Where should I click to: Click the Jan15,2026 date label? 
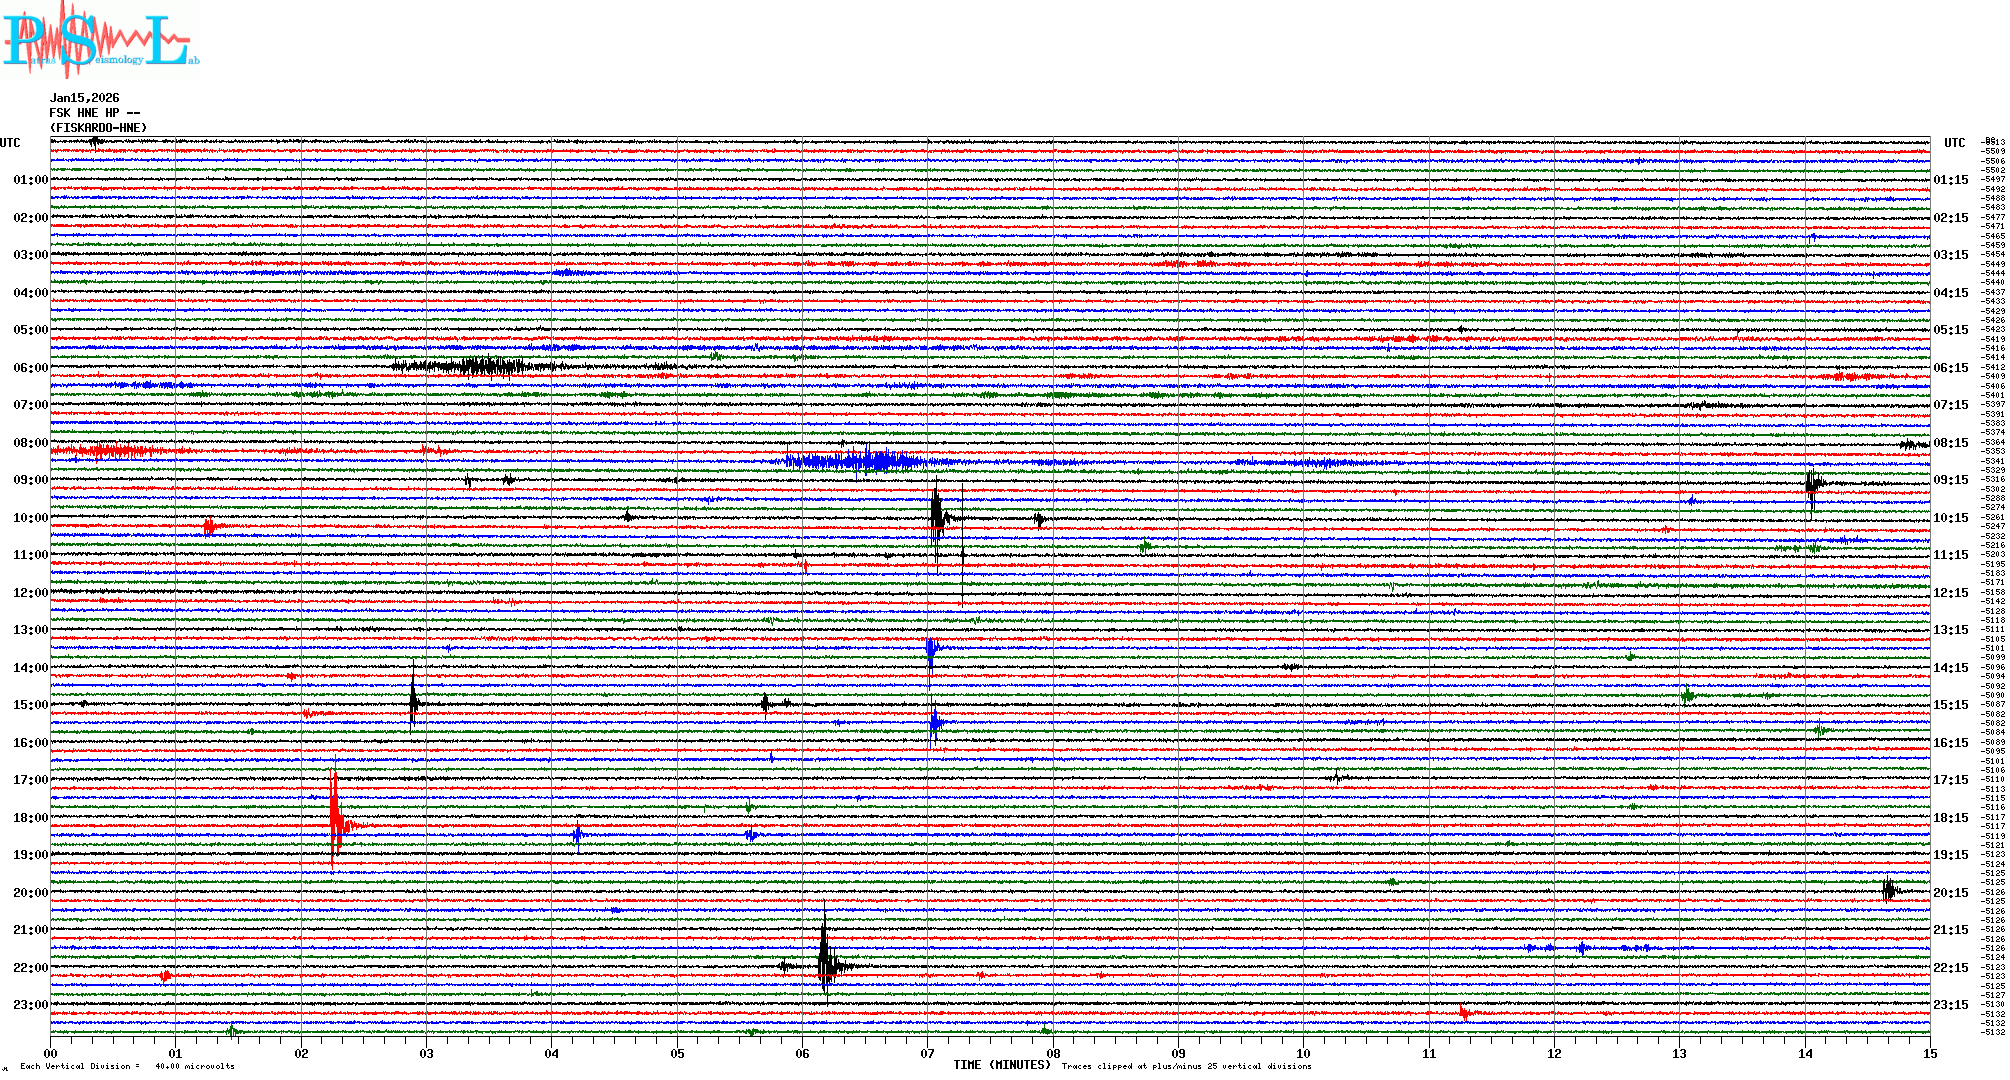tap(84, 98)
